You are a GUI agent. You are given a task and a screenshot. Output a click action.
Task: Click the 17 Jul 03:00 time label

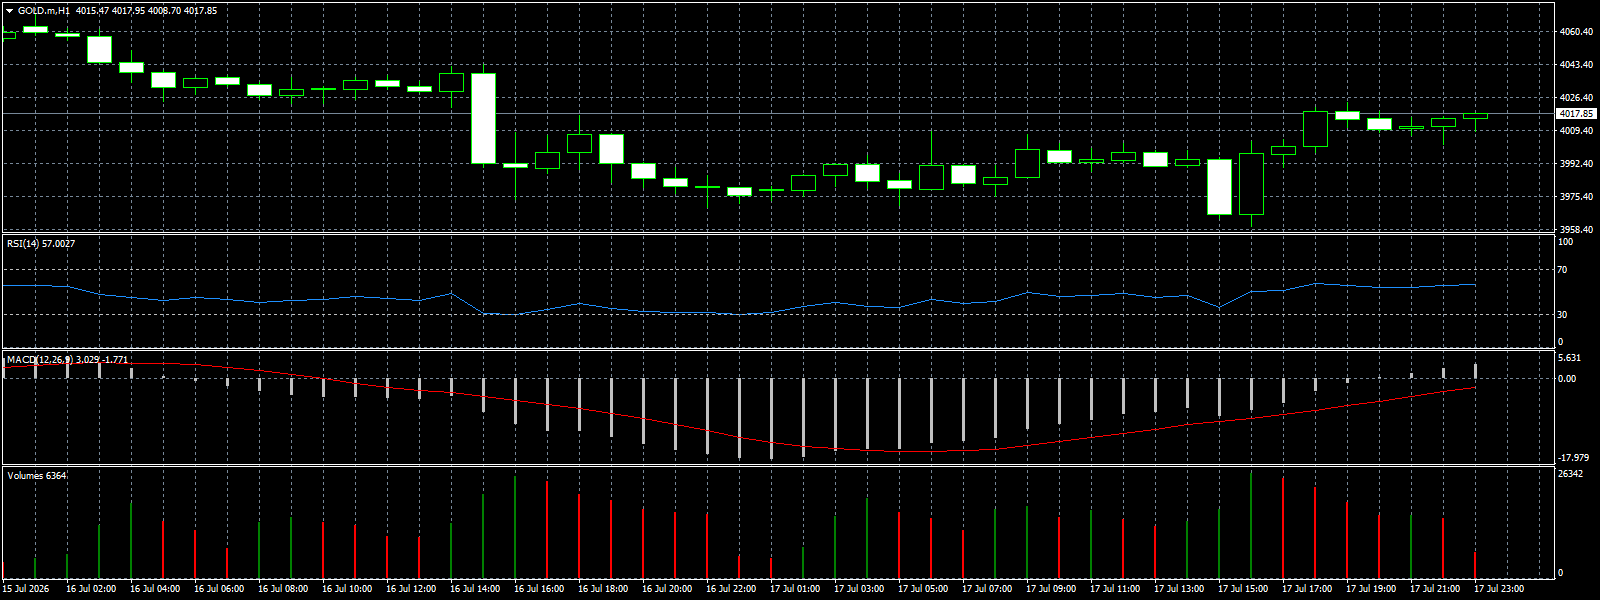tap(859, 589)
